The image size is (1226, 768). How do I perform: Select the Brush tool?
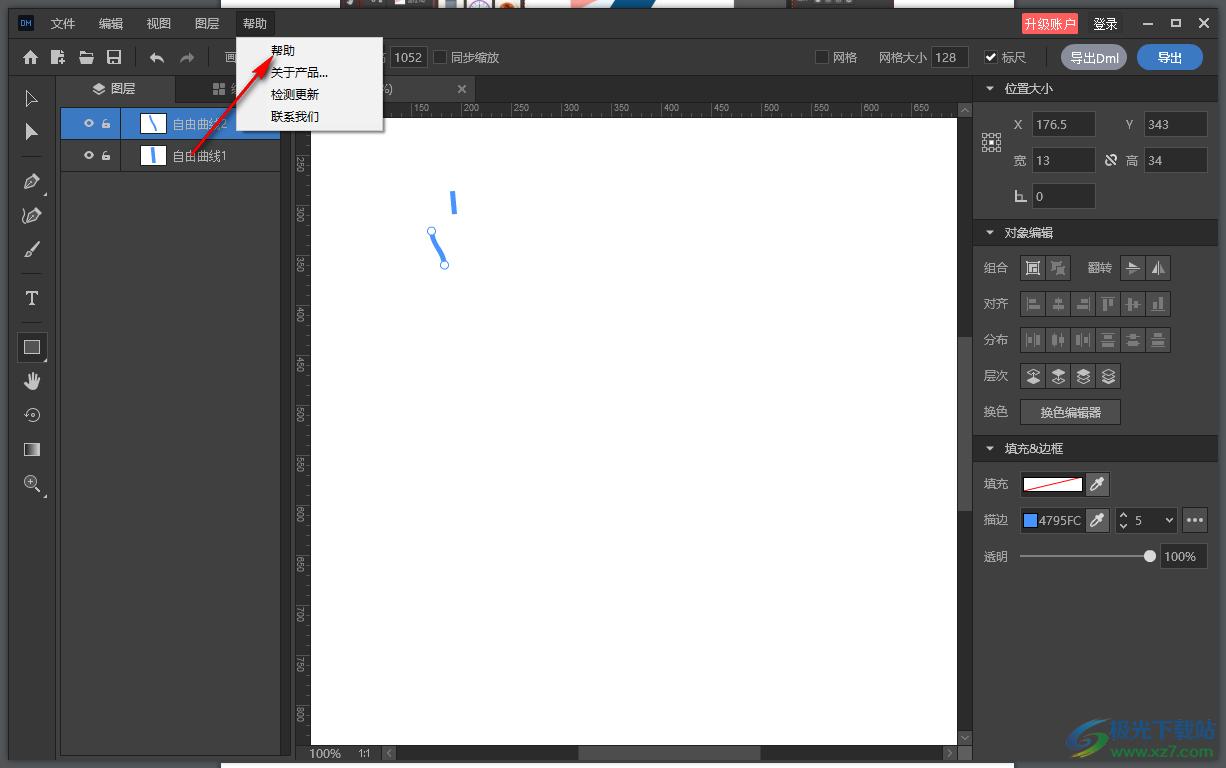click(31, 250)
